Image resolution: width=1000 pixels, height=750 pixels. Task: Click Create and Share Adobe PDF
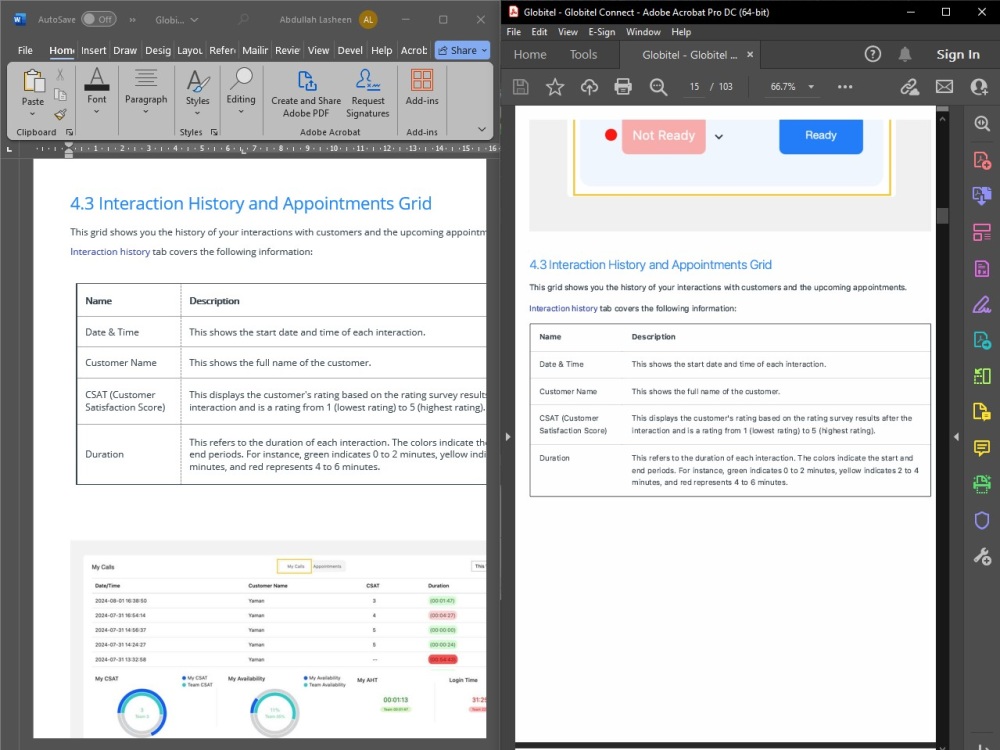tap(306, 94)
